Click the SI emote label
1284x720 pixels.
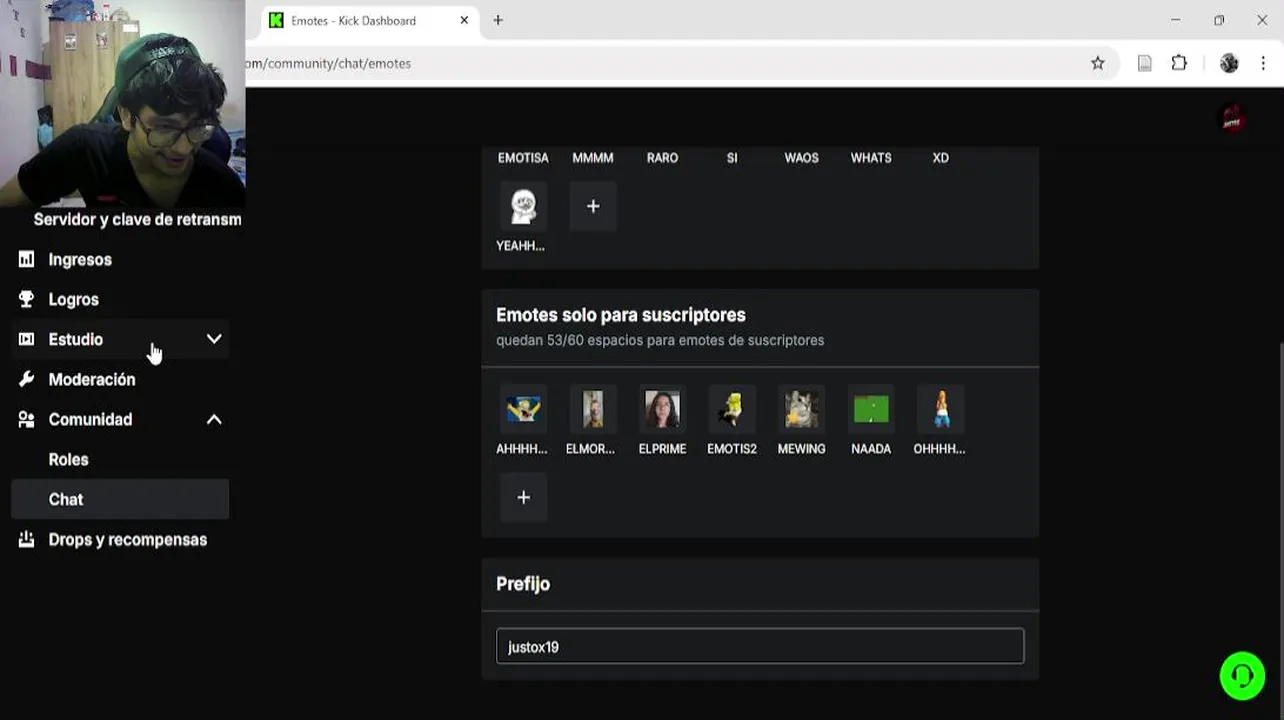click(732, 158)
